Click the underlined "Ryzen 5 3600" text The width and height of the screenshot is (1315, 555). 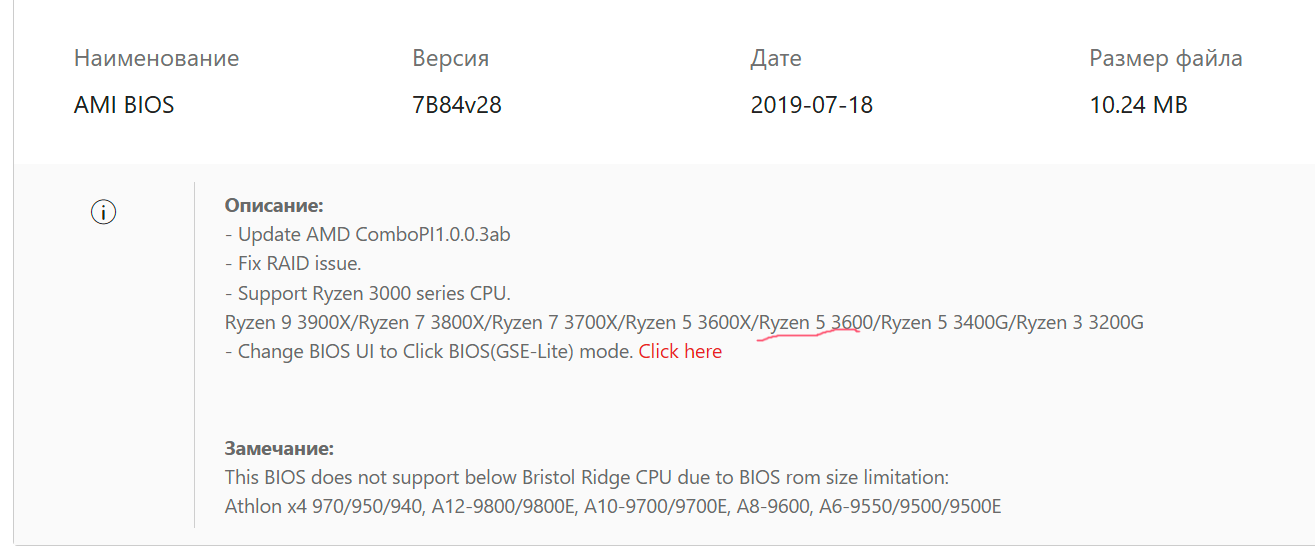coord(818,323)
